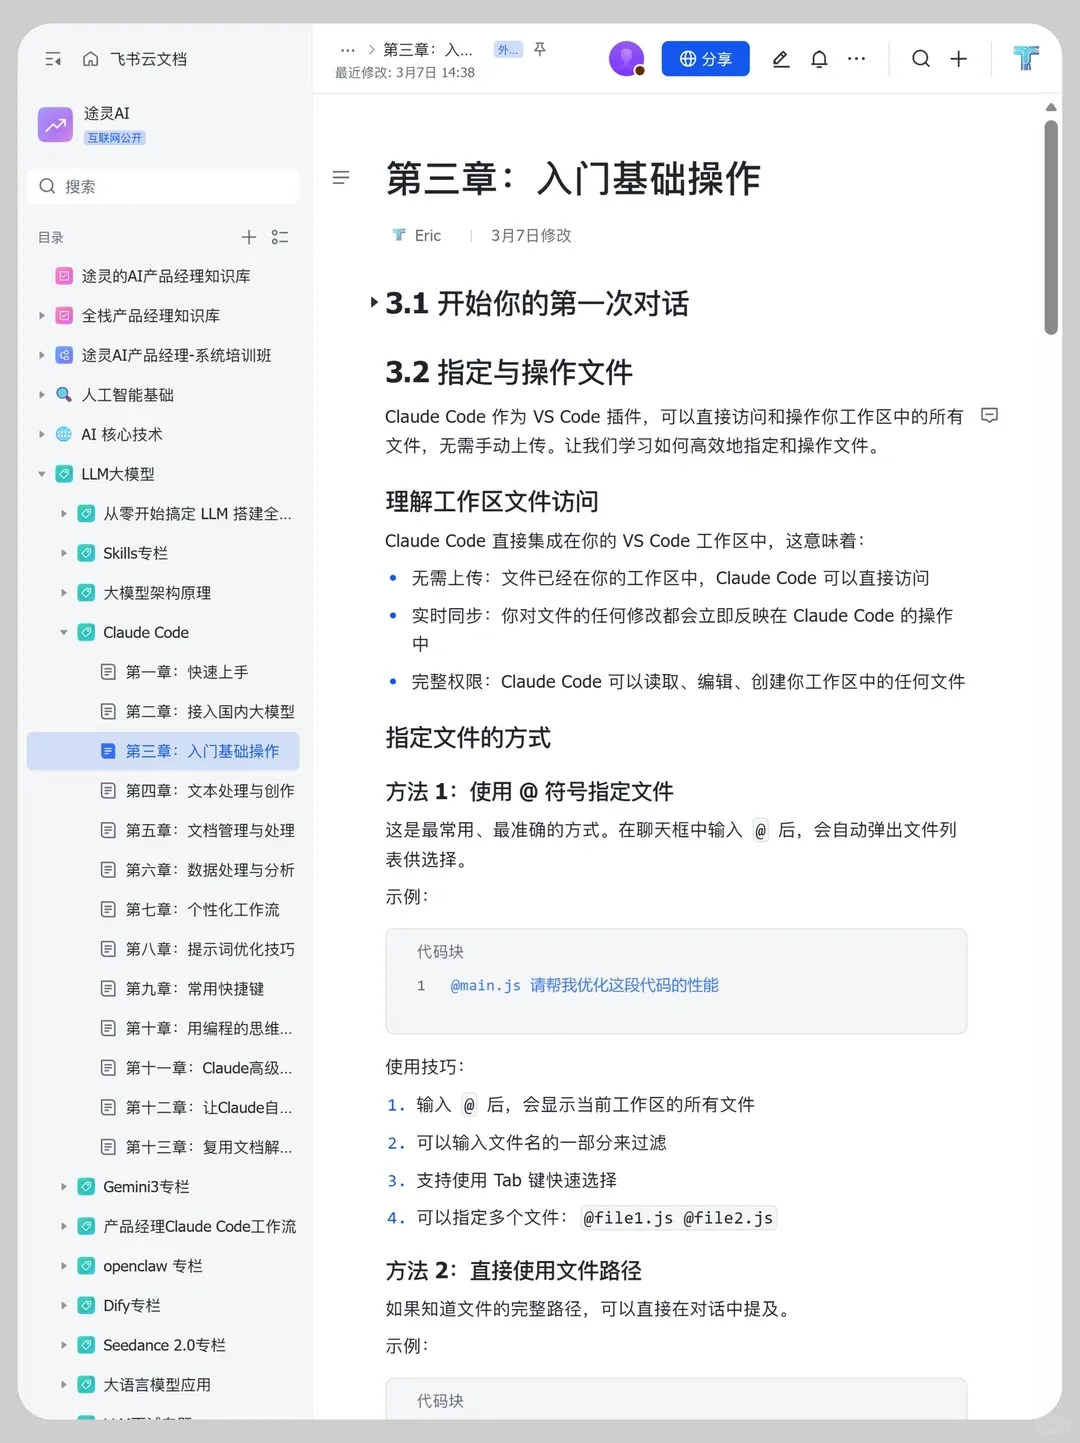Click the 互联网公开 tag under 途灵AI

114,138
